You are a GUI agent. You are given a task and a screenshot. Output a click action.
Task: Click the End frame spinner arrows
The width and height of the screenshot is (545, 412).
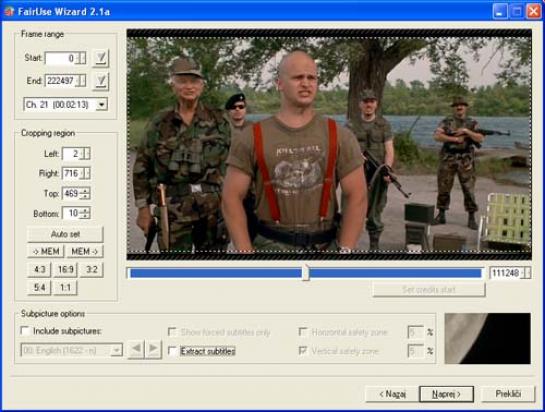point(81,81)
